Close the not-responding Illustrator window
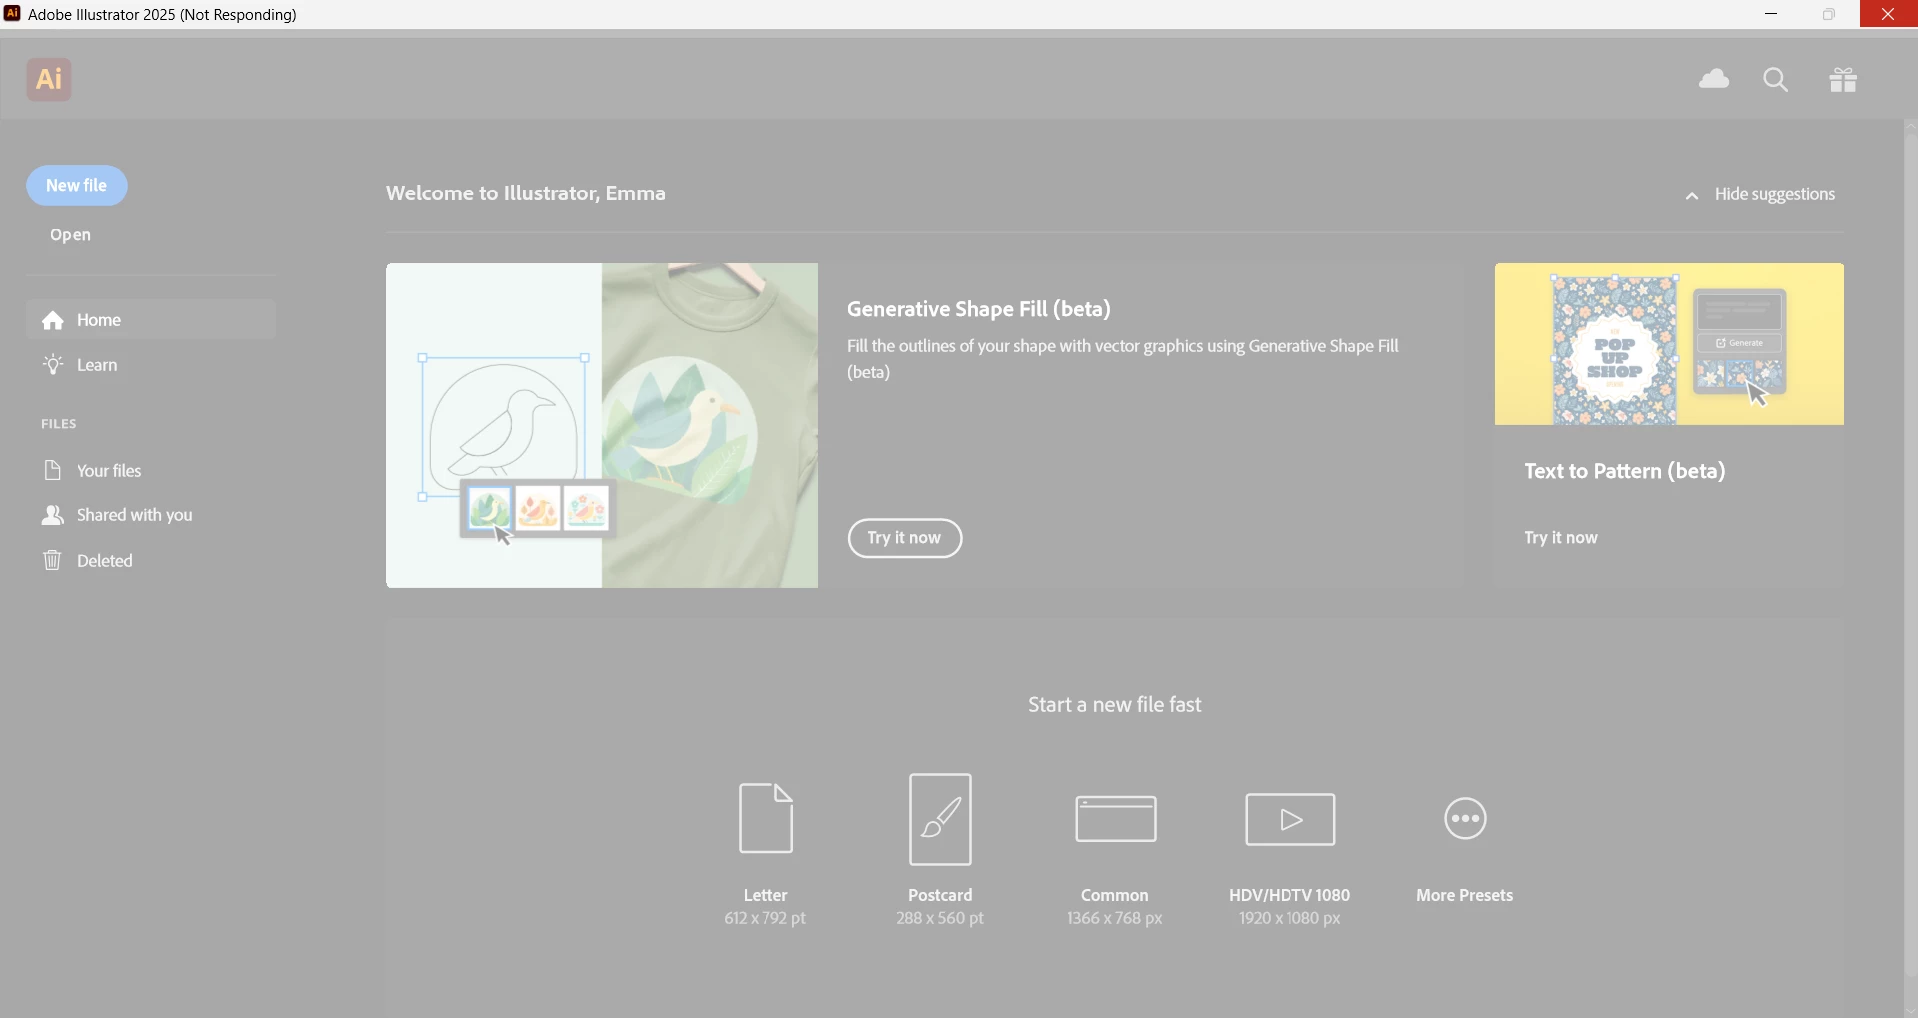The width and height of the screenshot is (1918, 1018). (1888, 14)
